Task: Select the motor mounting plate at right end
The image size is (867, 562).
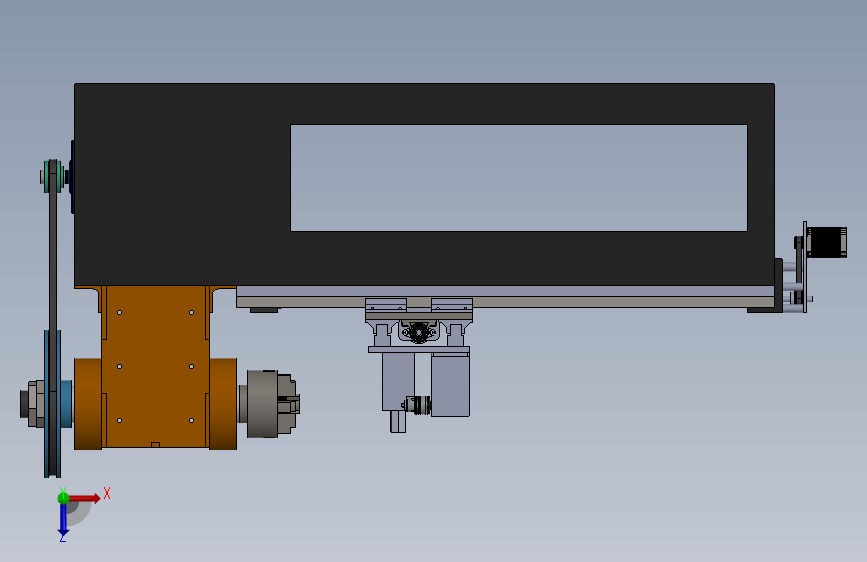Action: (x=805, y=267)
